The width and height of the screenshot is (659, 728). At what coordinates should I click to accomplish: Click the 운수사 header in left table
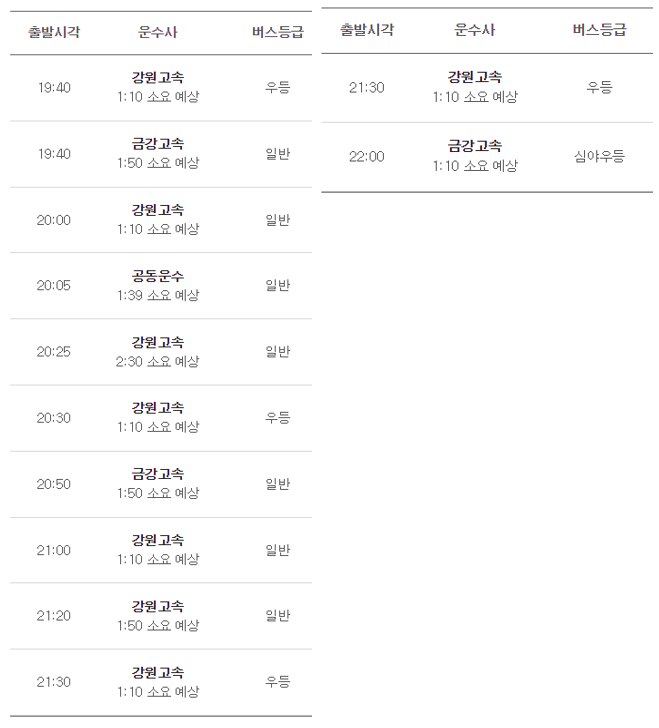[158, 32]
